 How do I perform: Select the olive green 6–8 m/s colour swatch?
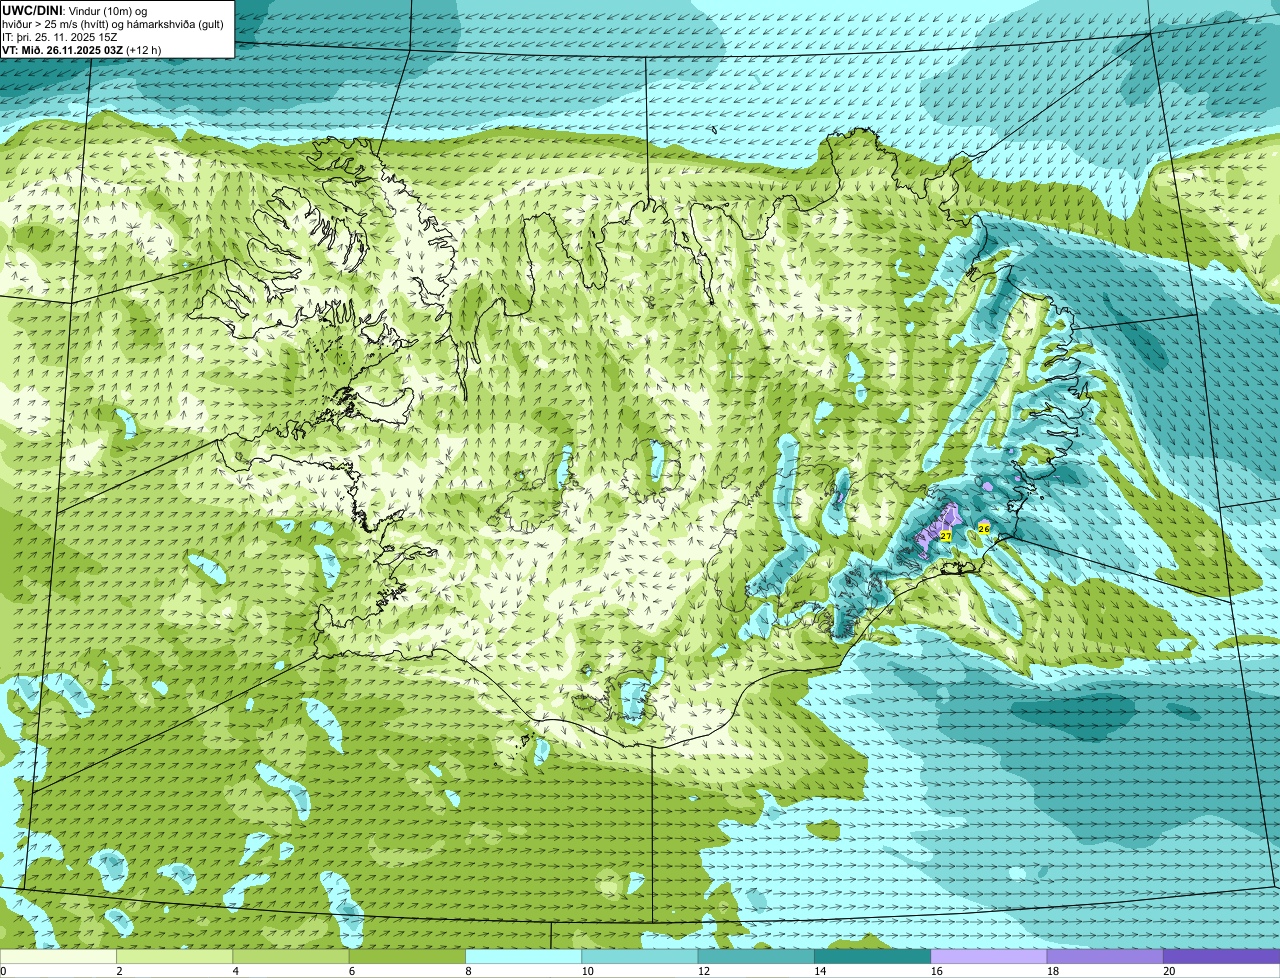[407, 956]
